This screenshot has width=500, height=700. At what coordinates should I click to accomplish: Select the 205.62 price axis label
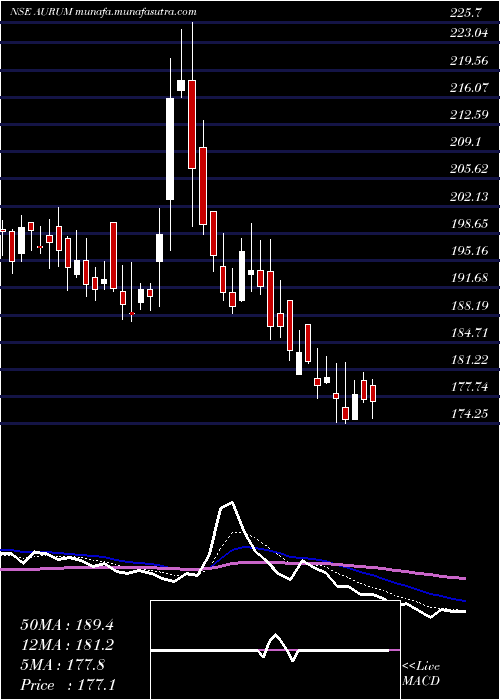click(469, 169)
